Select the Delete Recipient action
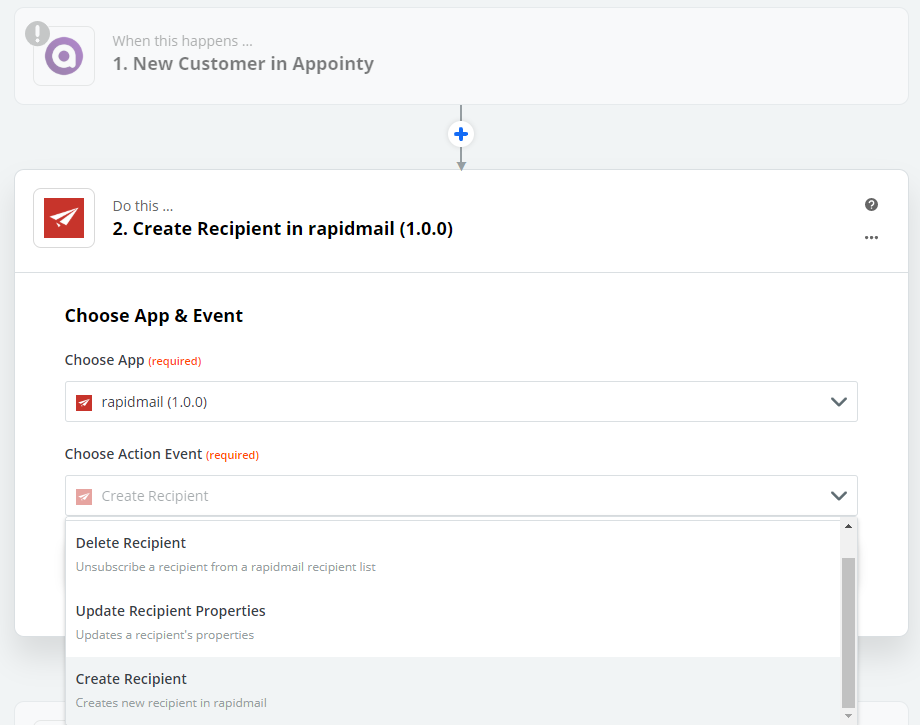 click(x=453, y=555)
